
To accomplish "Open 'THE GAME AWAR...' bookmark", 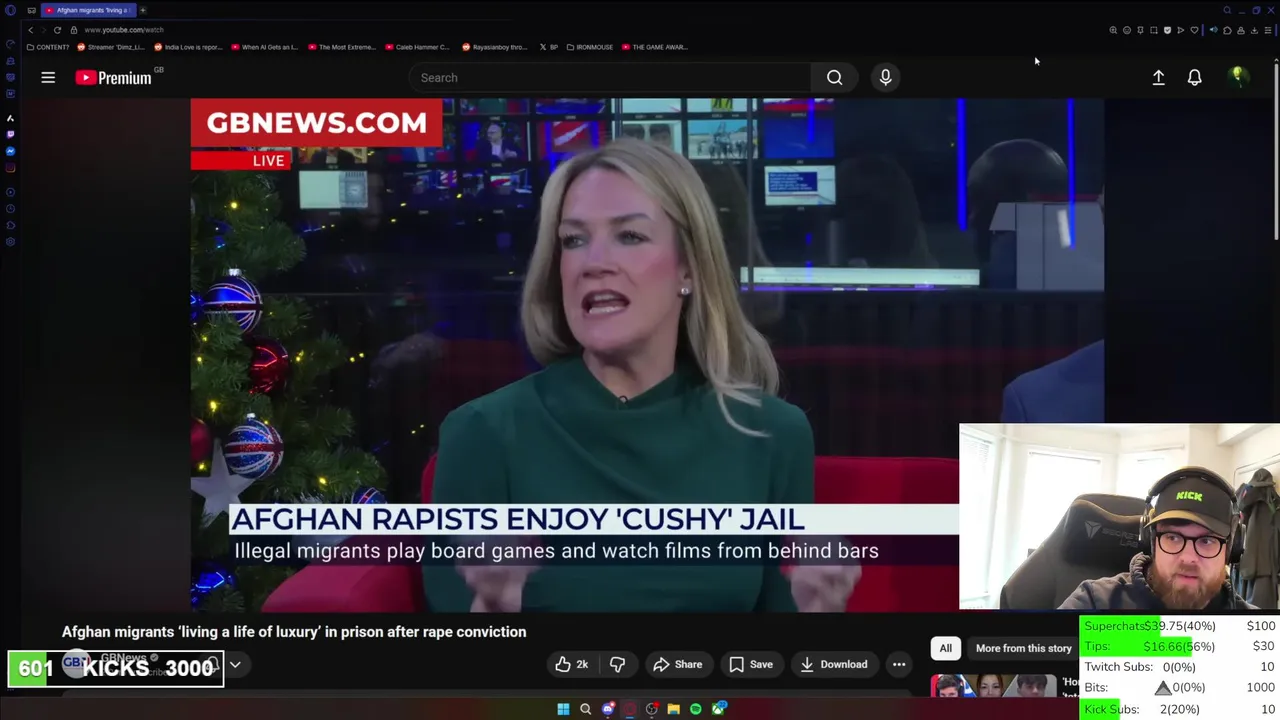I will click(654, 47).
